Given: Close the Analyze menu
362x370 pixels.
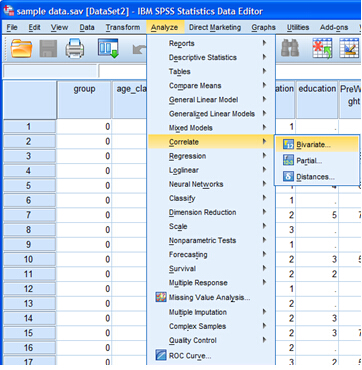Looking at the screenshot, I should click(x=165, y=27).
